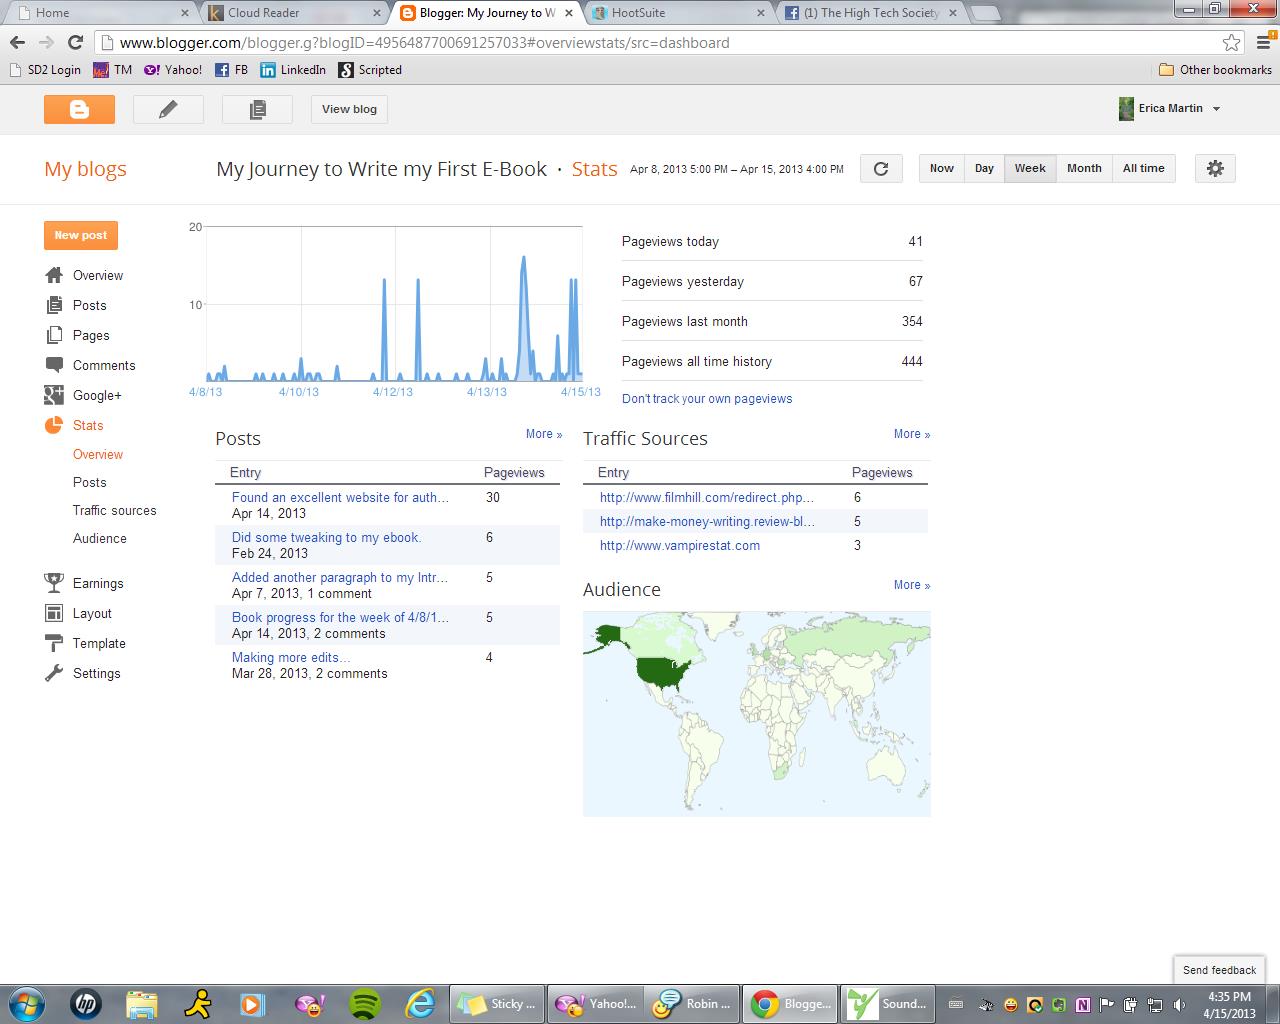
Task: Open post 'Found an excellent website for auth…'
Action: pos(340,497)
